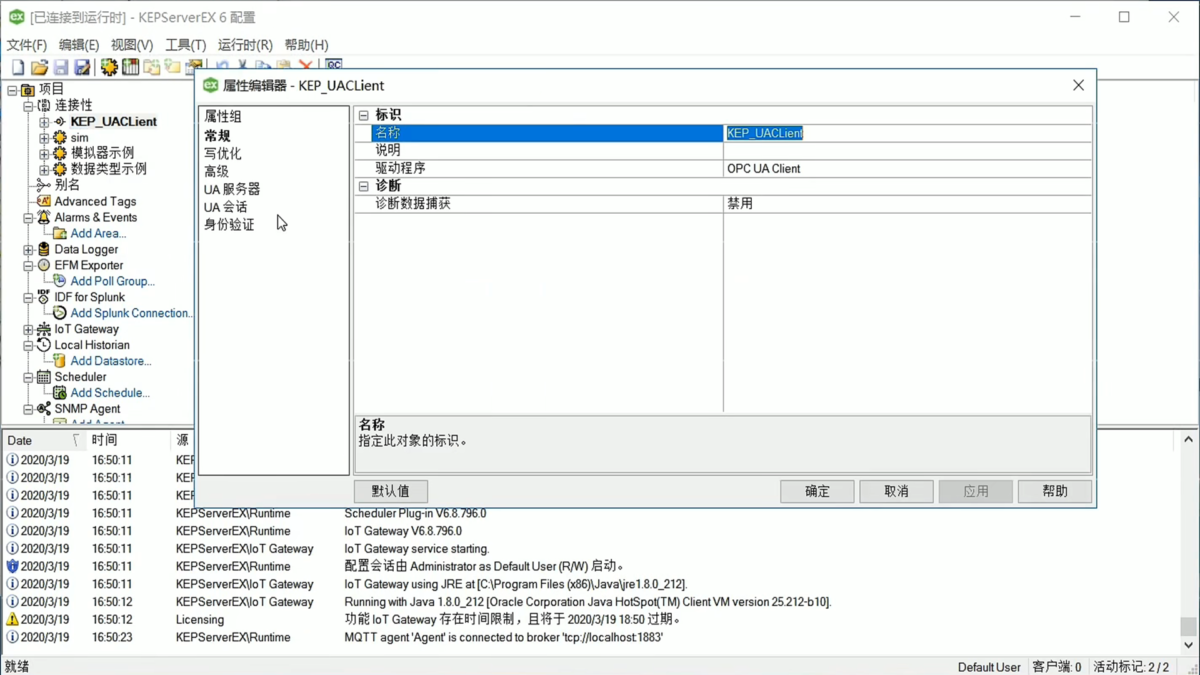Select the 写优化 property group
1200x675 pixels.
click(x=223, y=154)
